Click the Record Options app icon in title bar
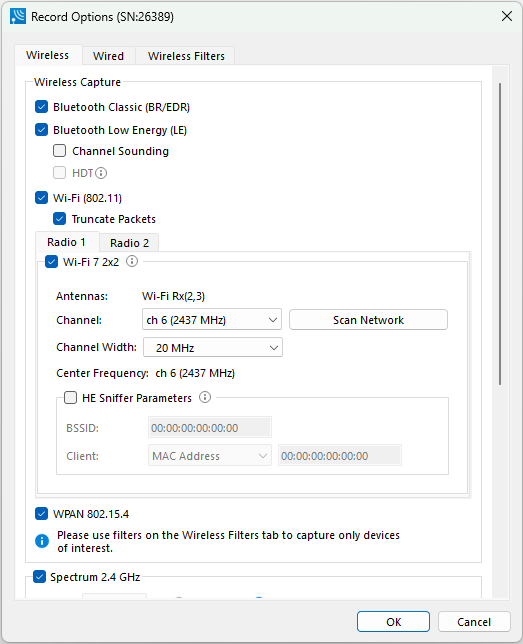The height and width of the screenshot is (644, 523). [18, 16]
